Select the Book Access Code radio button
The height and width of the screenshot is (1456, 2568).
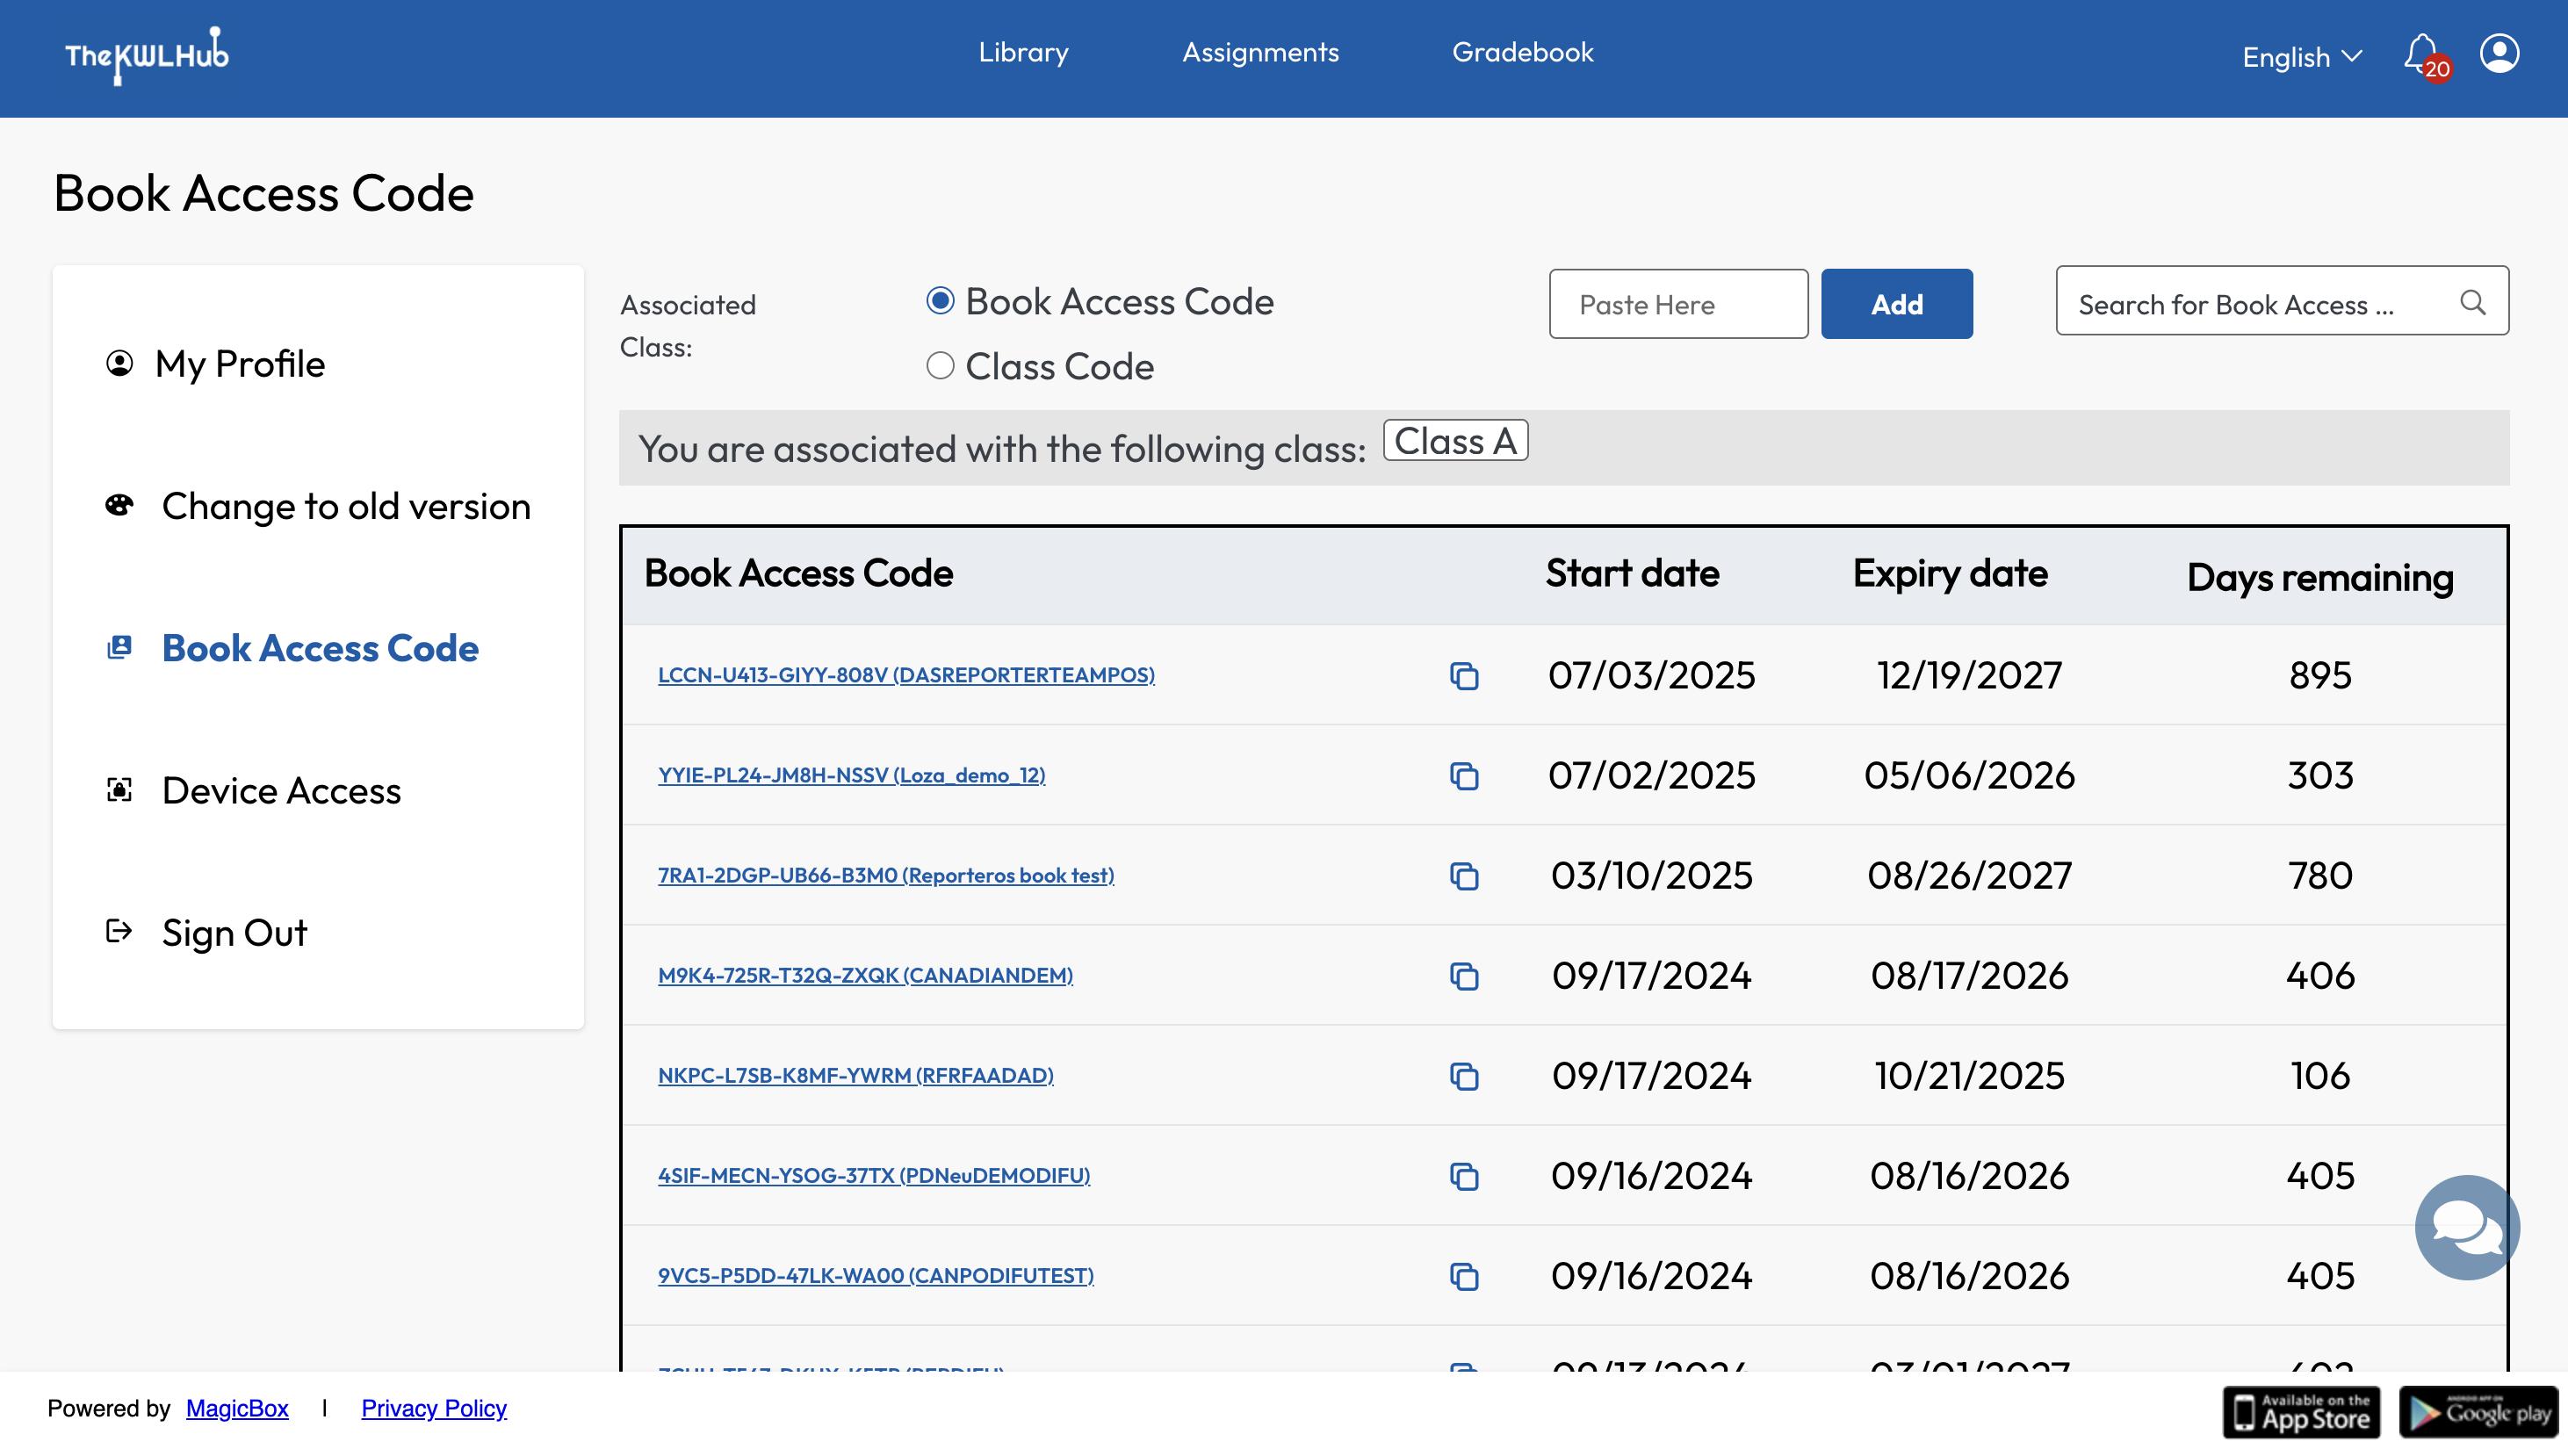940,301
